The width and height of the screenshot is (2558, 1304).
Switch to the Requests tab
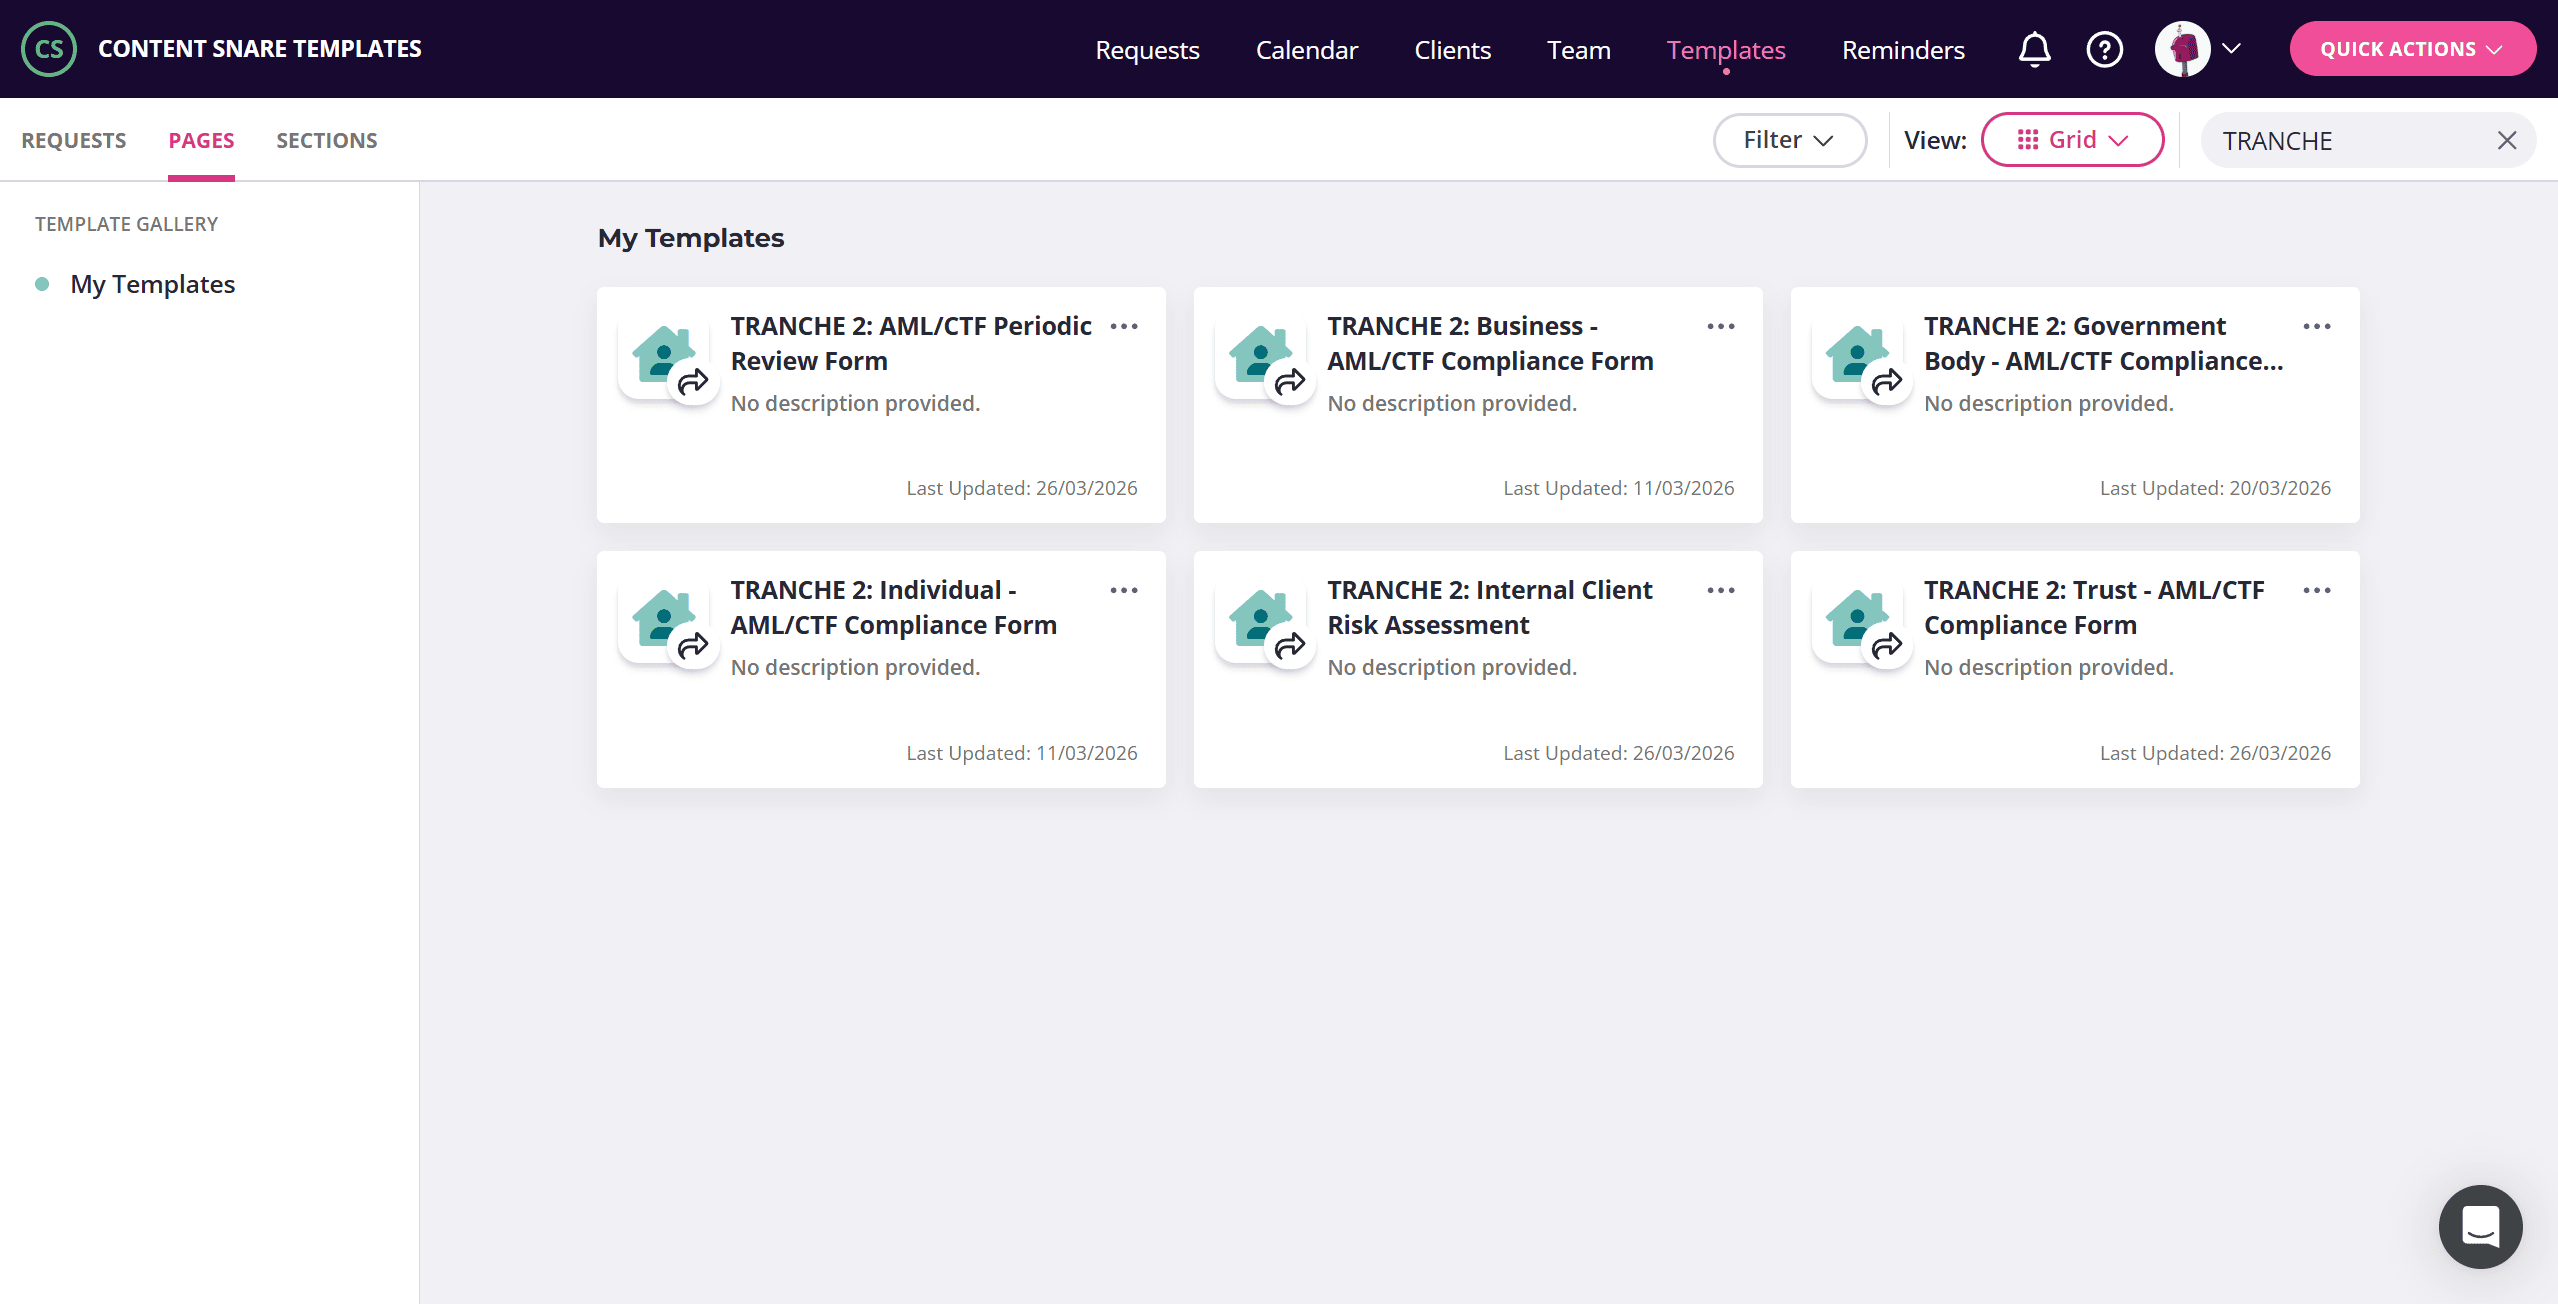(74, 141)
